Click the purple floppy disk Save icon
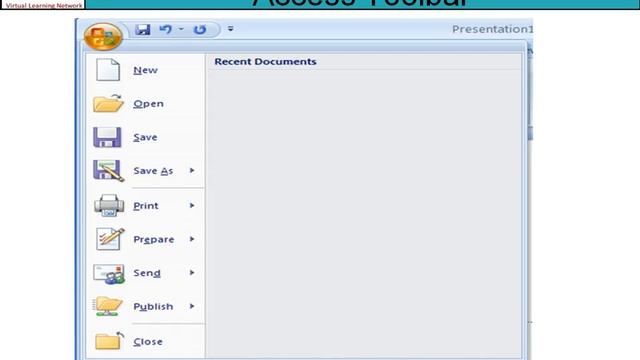 coord(107,137)
